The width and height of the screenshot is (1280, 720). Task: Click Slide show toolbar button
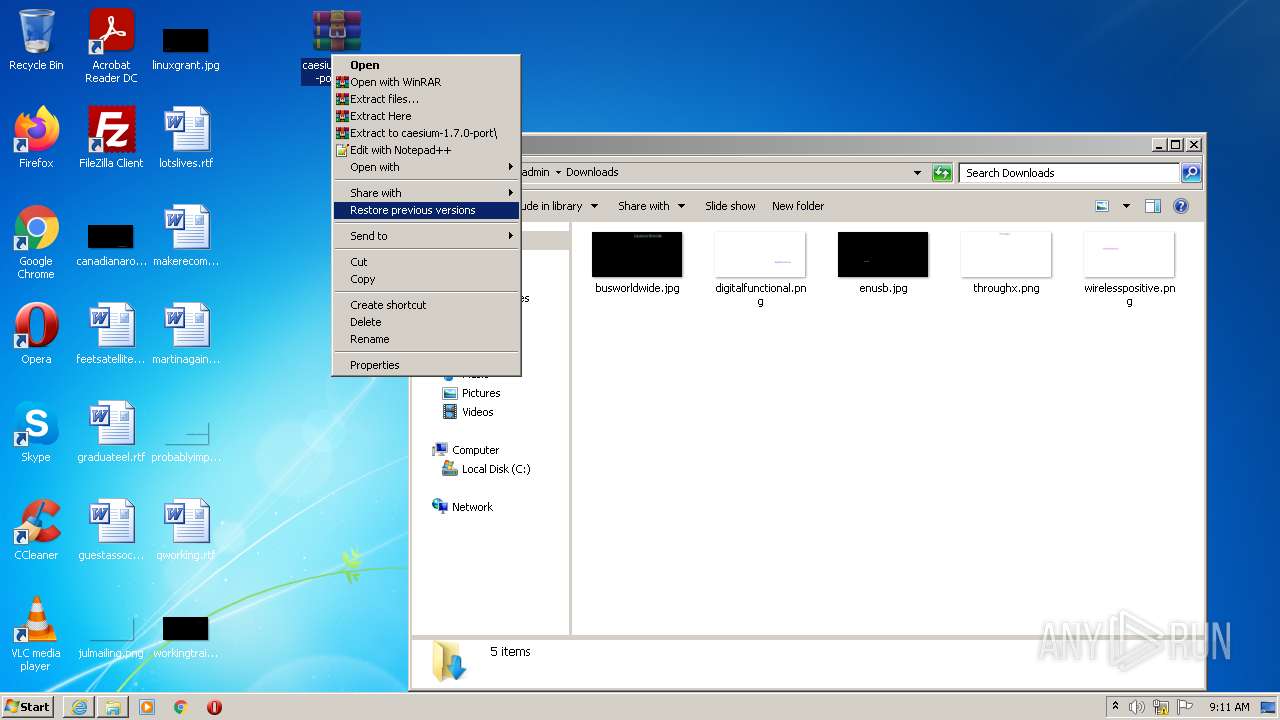pos(730,206)
